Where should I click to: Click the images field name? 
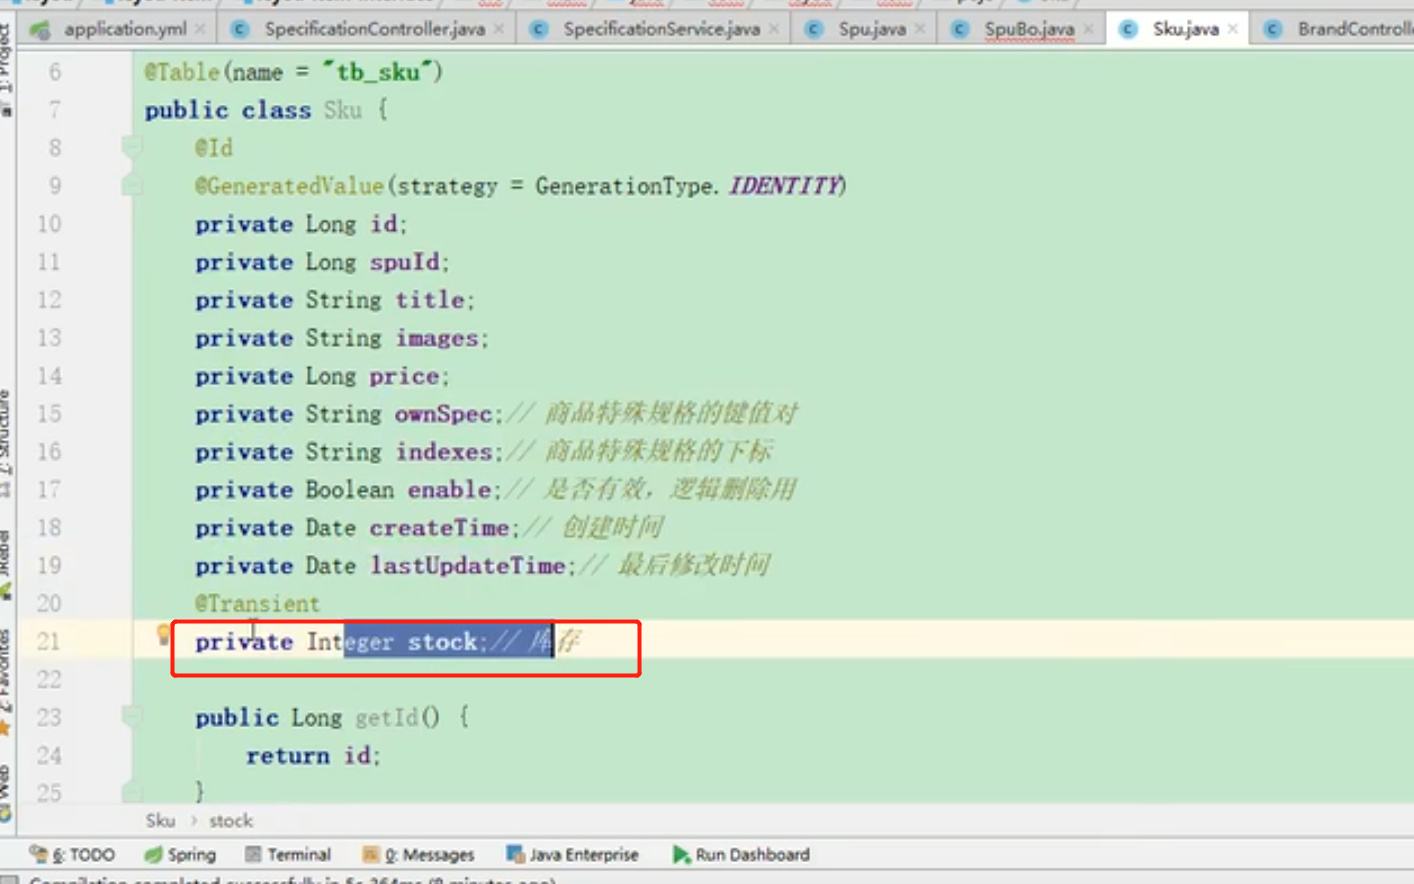437,338
